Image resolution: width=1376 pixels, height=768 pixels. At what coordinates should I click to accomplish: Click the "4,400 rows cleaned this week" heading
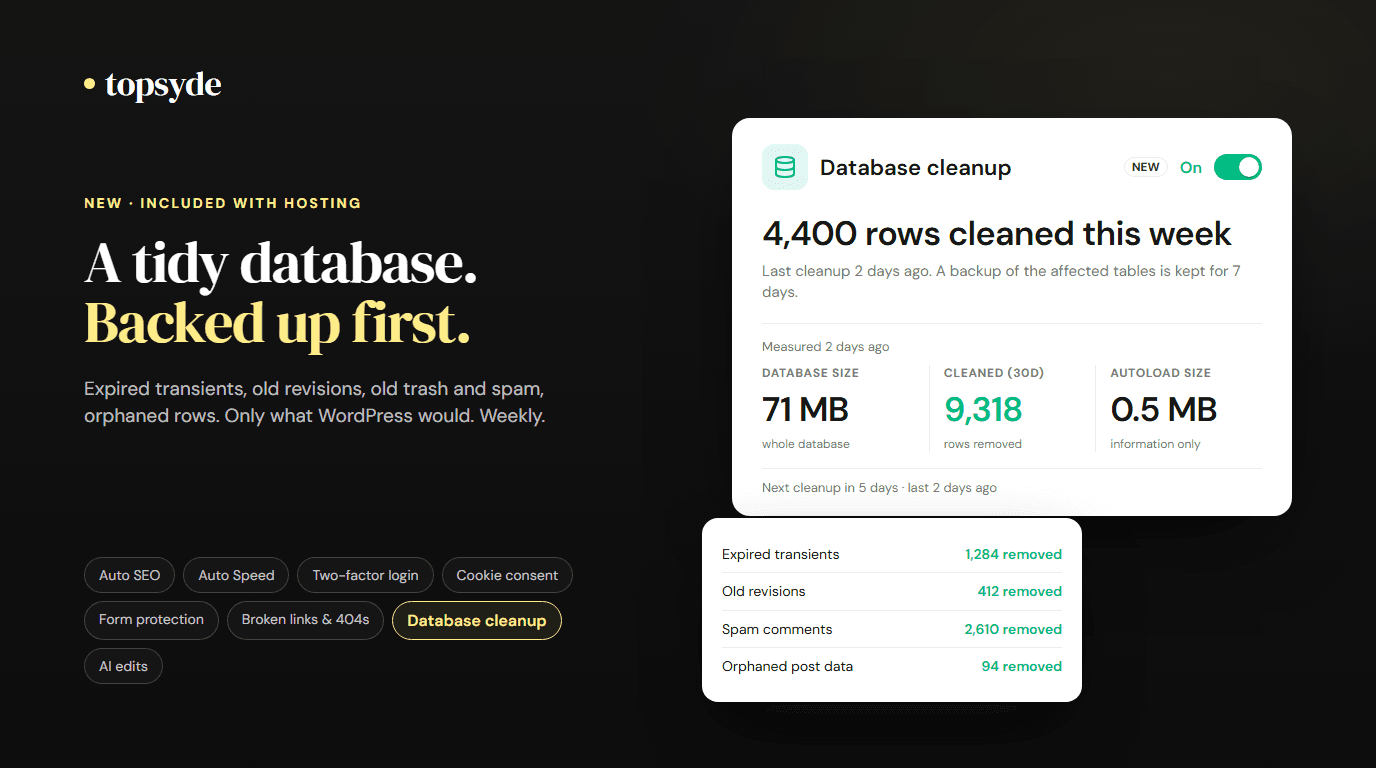coord(997,233)
